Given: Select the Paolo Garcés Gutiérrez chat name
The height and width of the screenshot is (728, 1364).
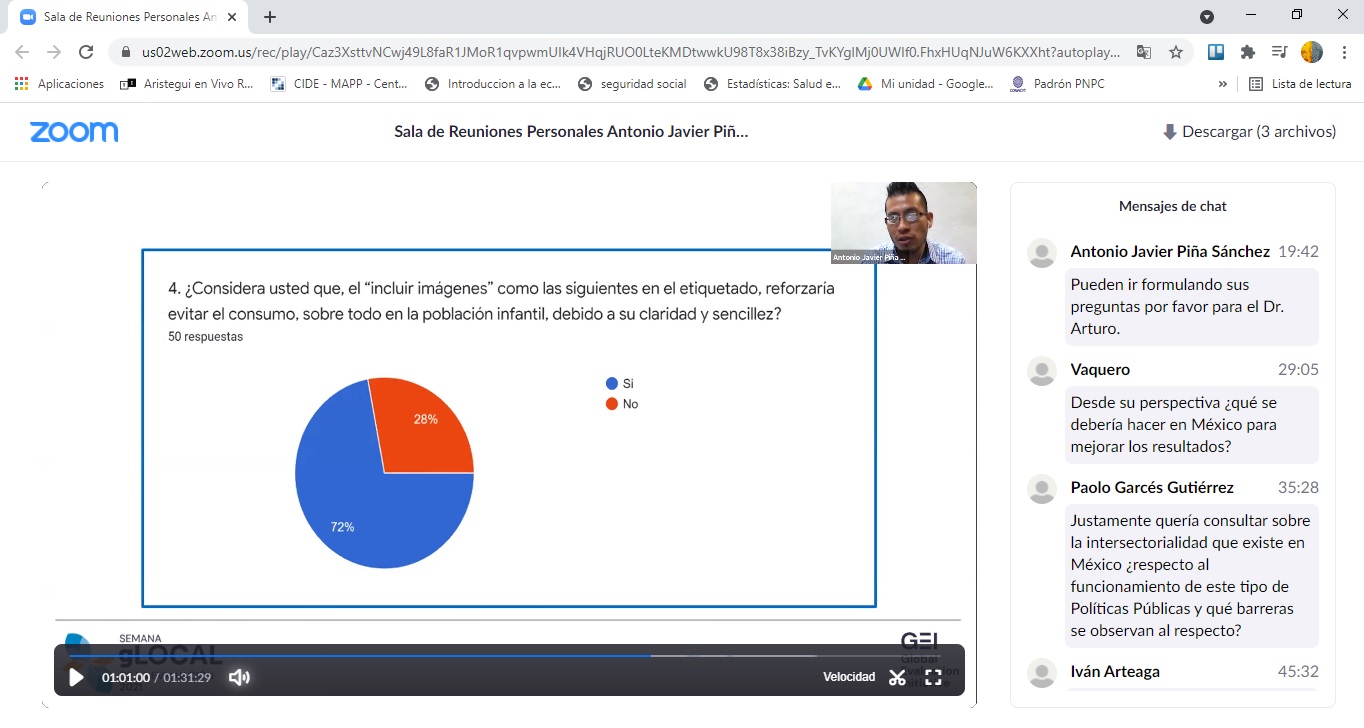Looking at the screenshot, I should (x=1152, y=488).
